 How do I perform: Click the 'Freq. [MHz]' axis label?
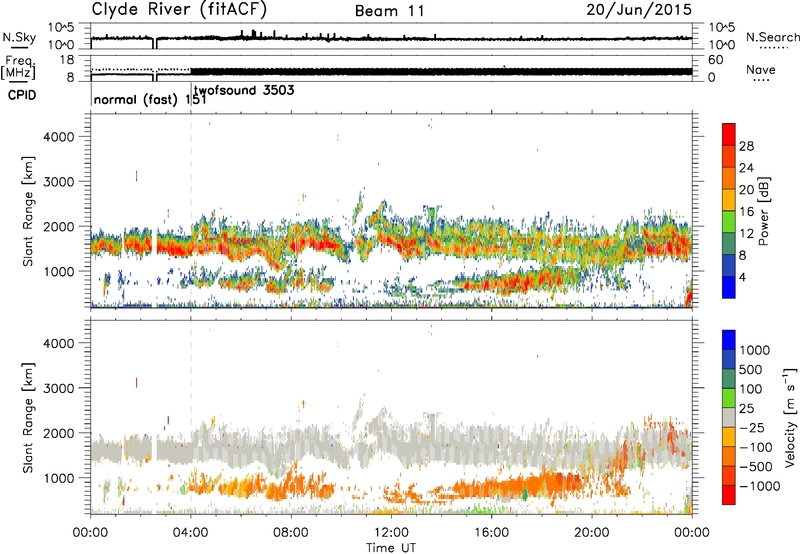click(18, 67)
